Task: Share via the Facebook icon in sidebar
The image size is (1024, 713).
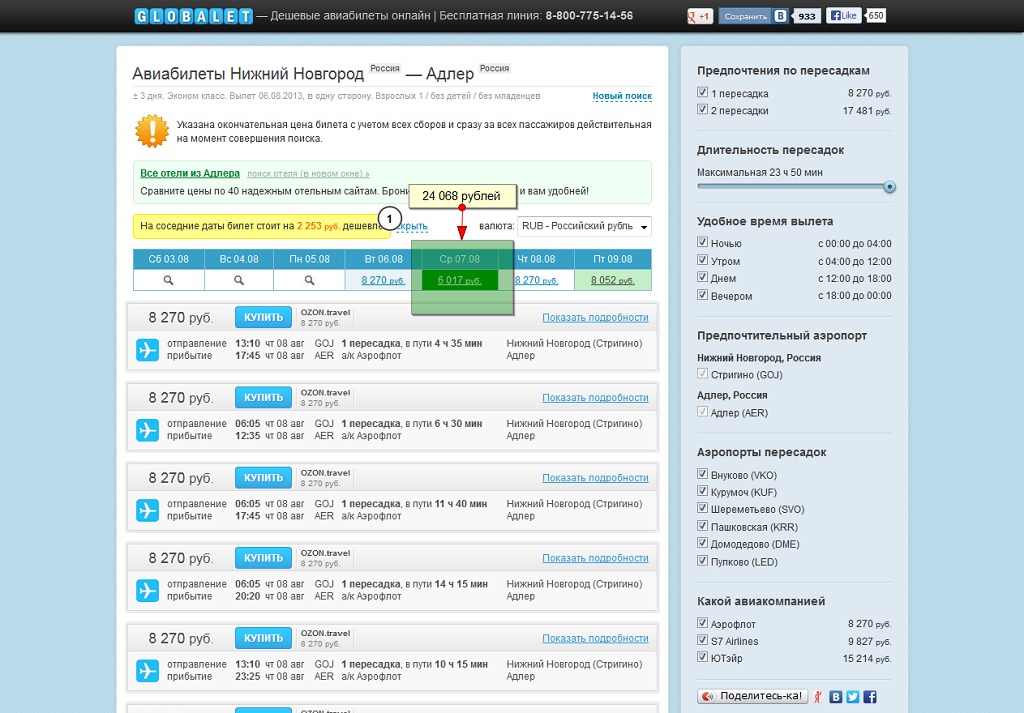Action: (869, 696)
